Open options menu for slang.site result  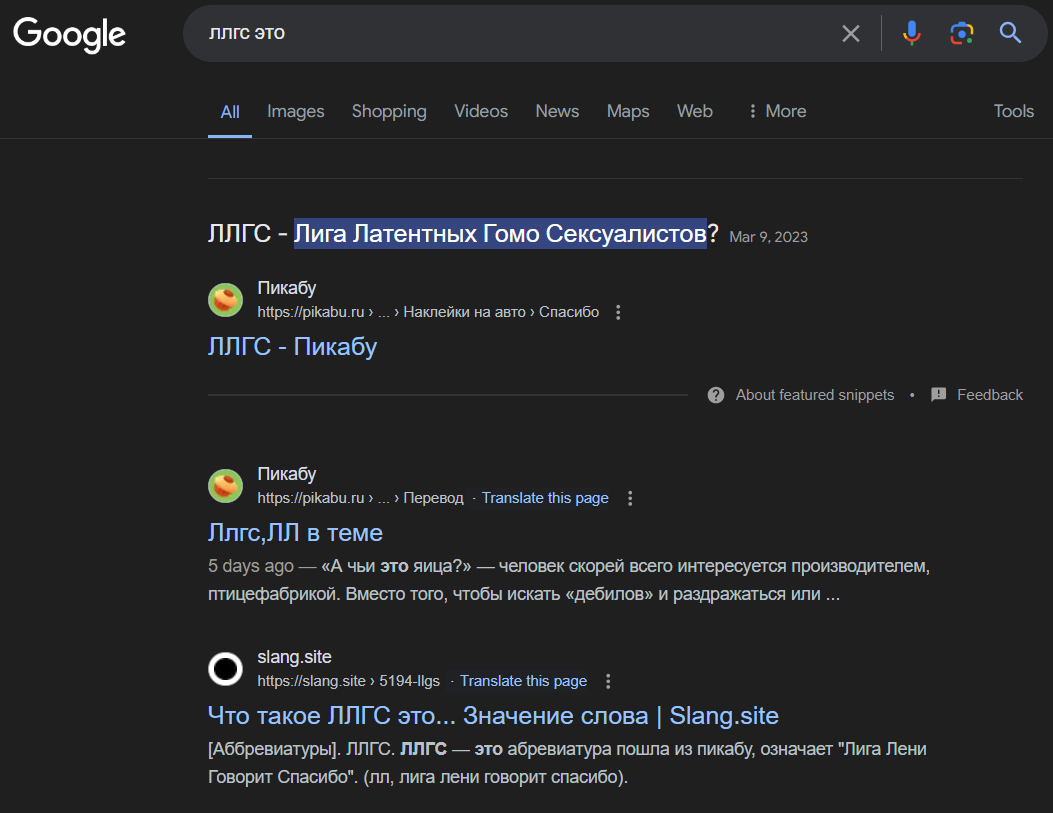[608, 681]
